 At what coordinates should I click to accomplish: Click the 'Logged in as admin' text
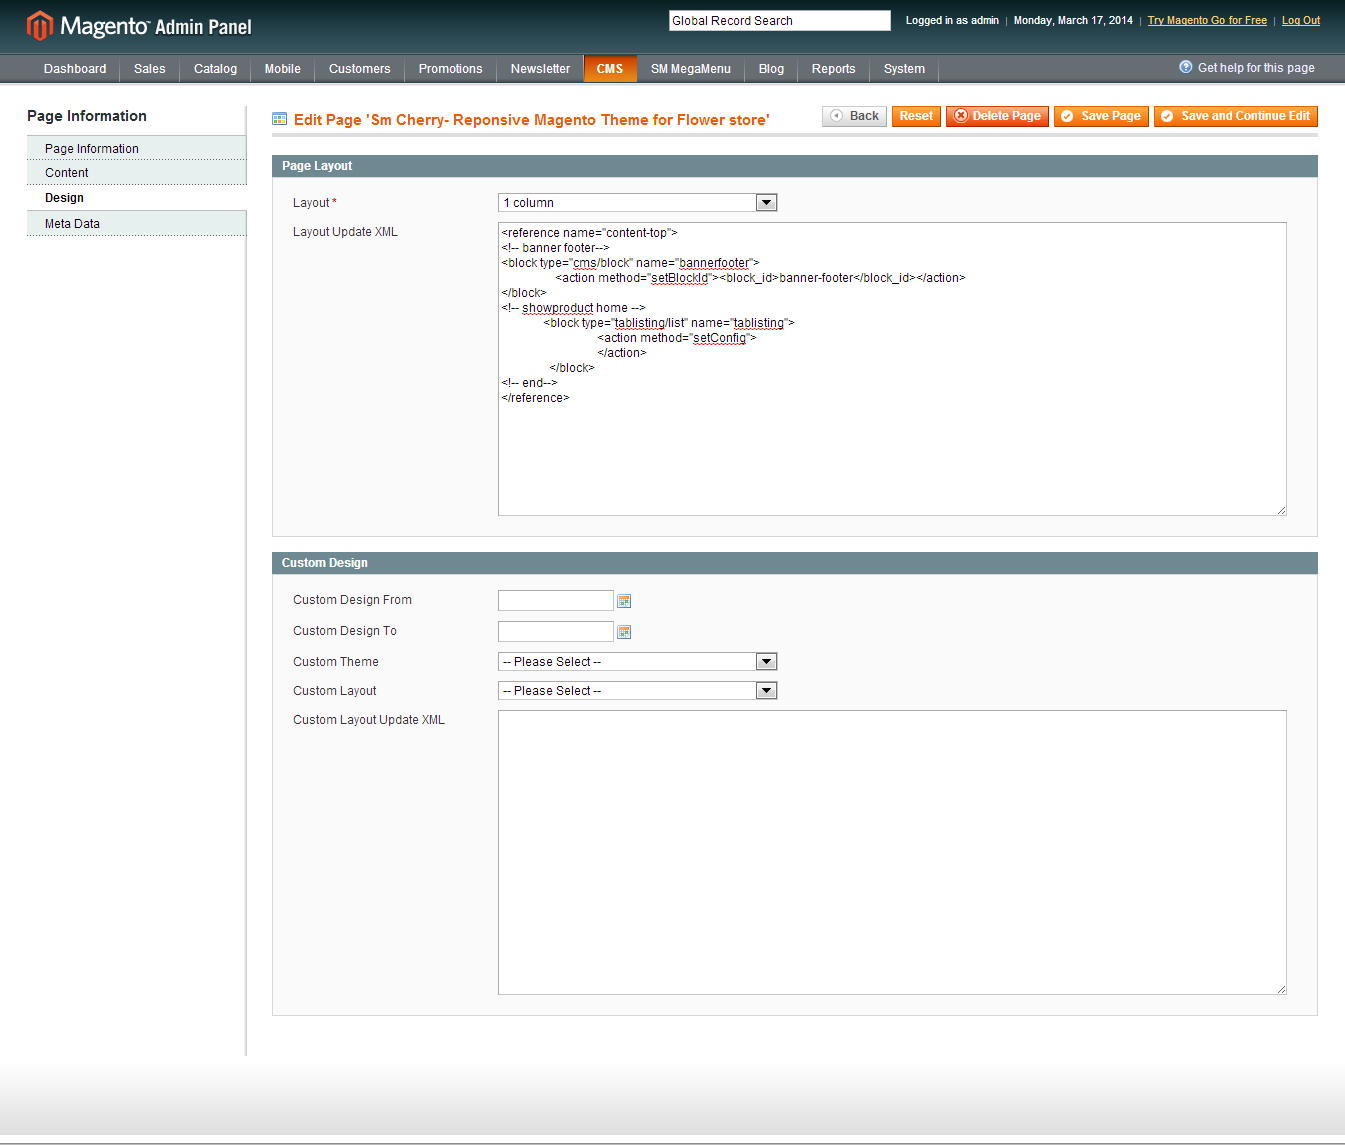tap(952, 20)
